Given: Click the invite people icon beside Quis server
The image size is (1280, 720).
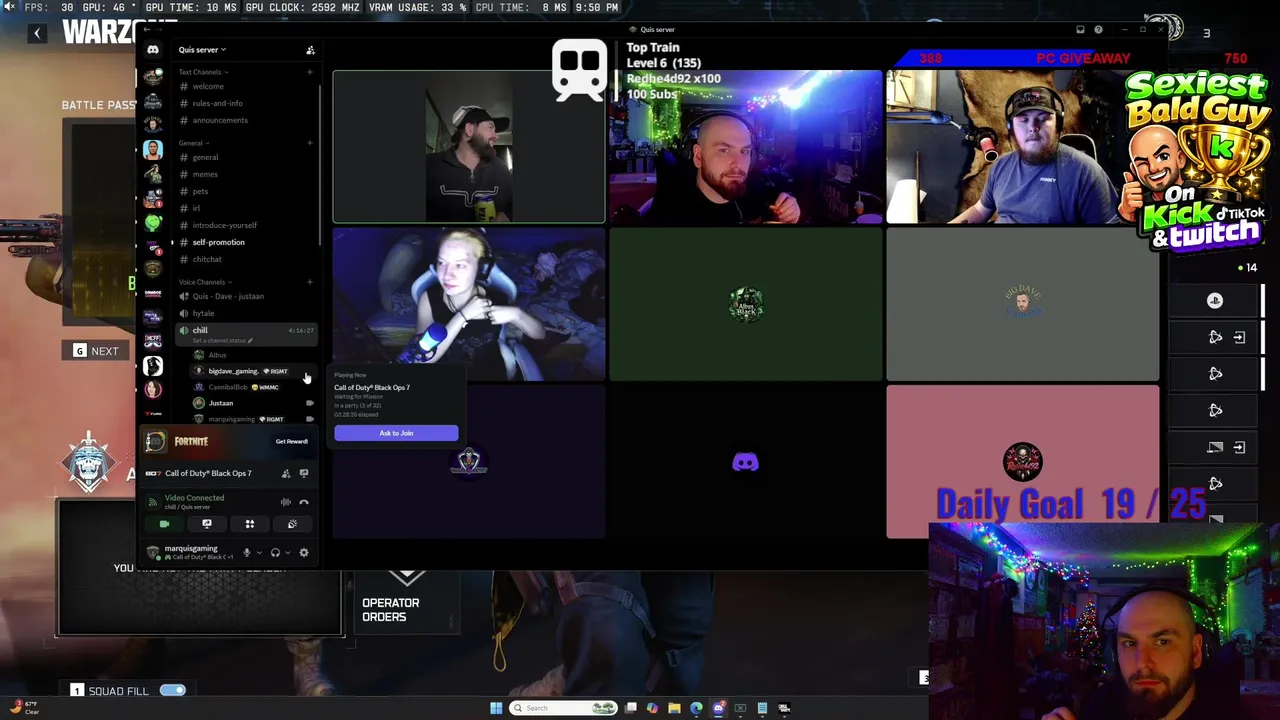Looking at the screenshot, I should coord(310,50).
